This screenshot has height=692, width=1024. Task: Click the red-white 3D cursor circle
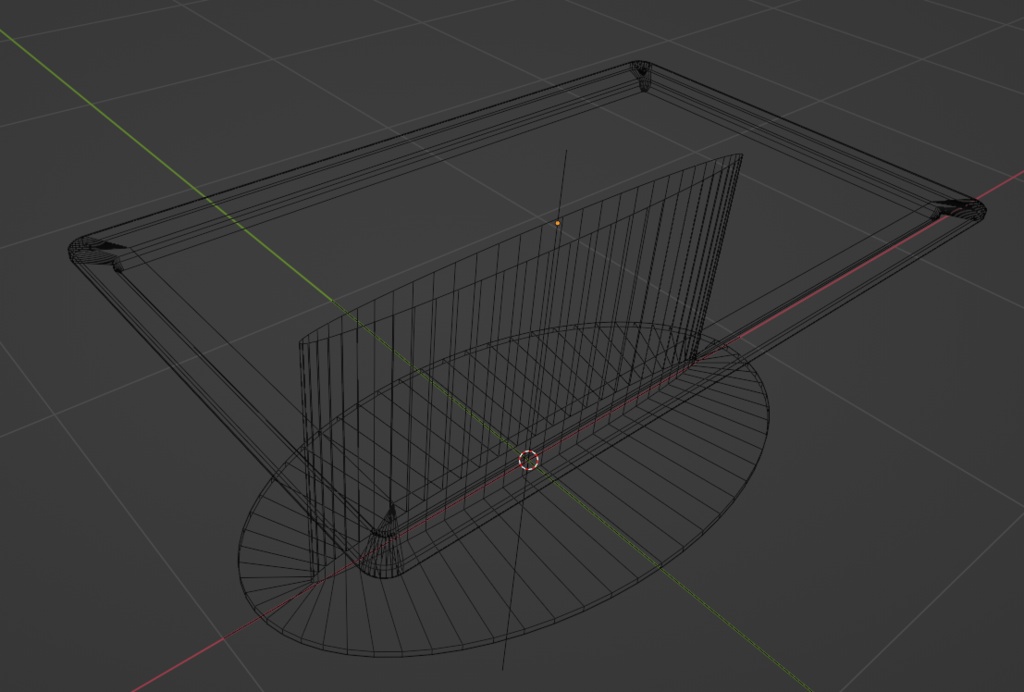pos(529,460)
